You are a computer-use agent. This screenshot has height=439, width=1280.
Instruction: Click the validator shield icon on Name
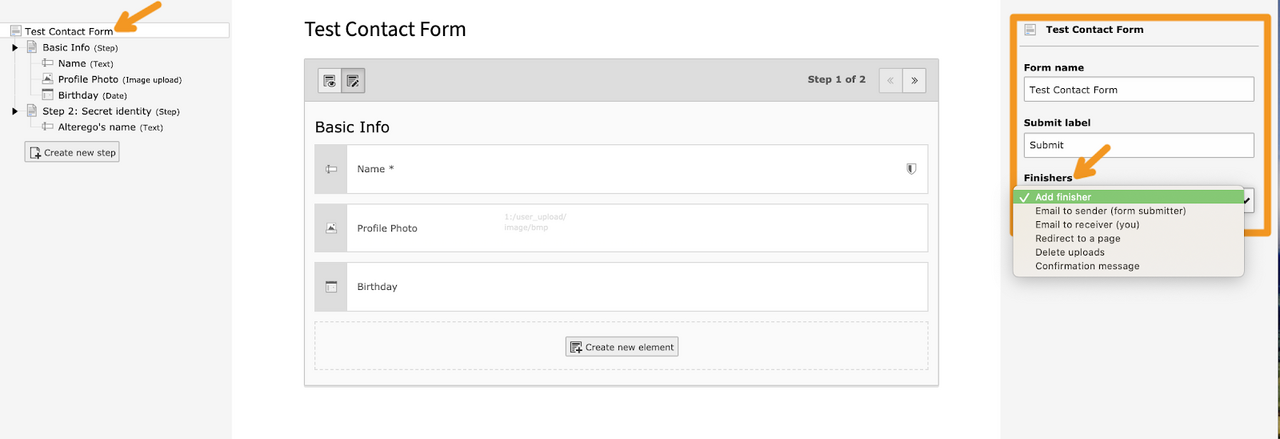click(910, 169)
